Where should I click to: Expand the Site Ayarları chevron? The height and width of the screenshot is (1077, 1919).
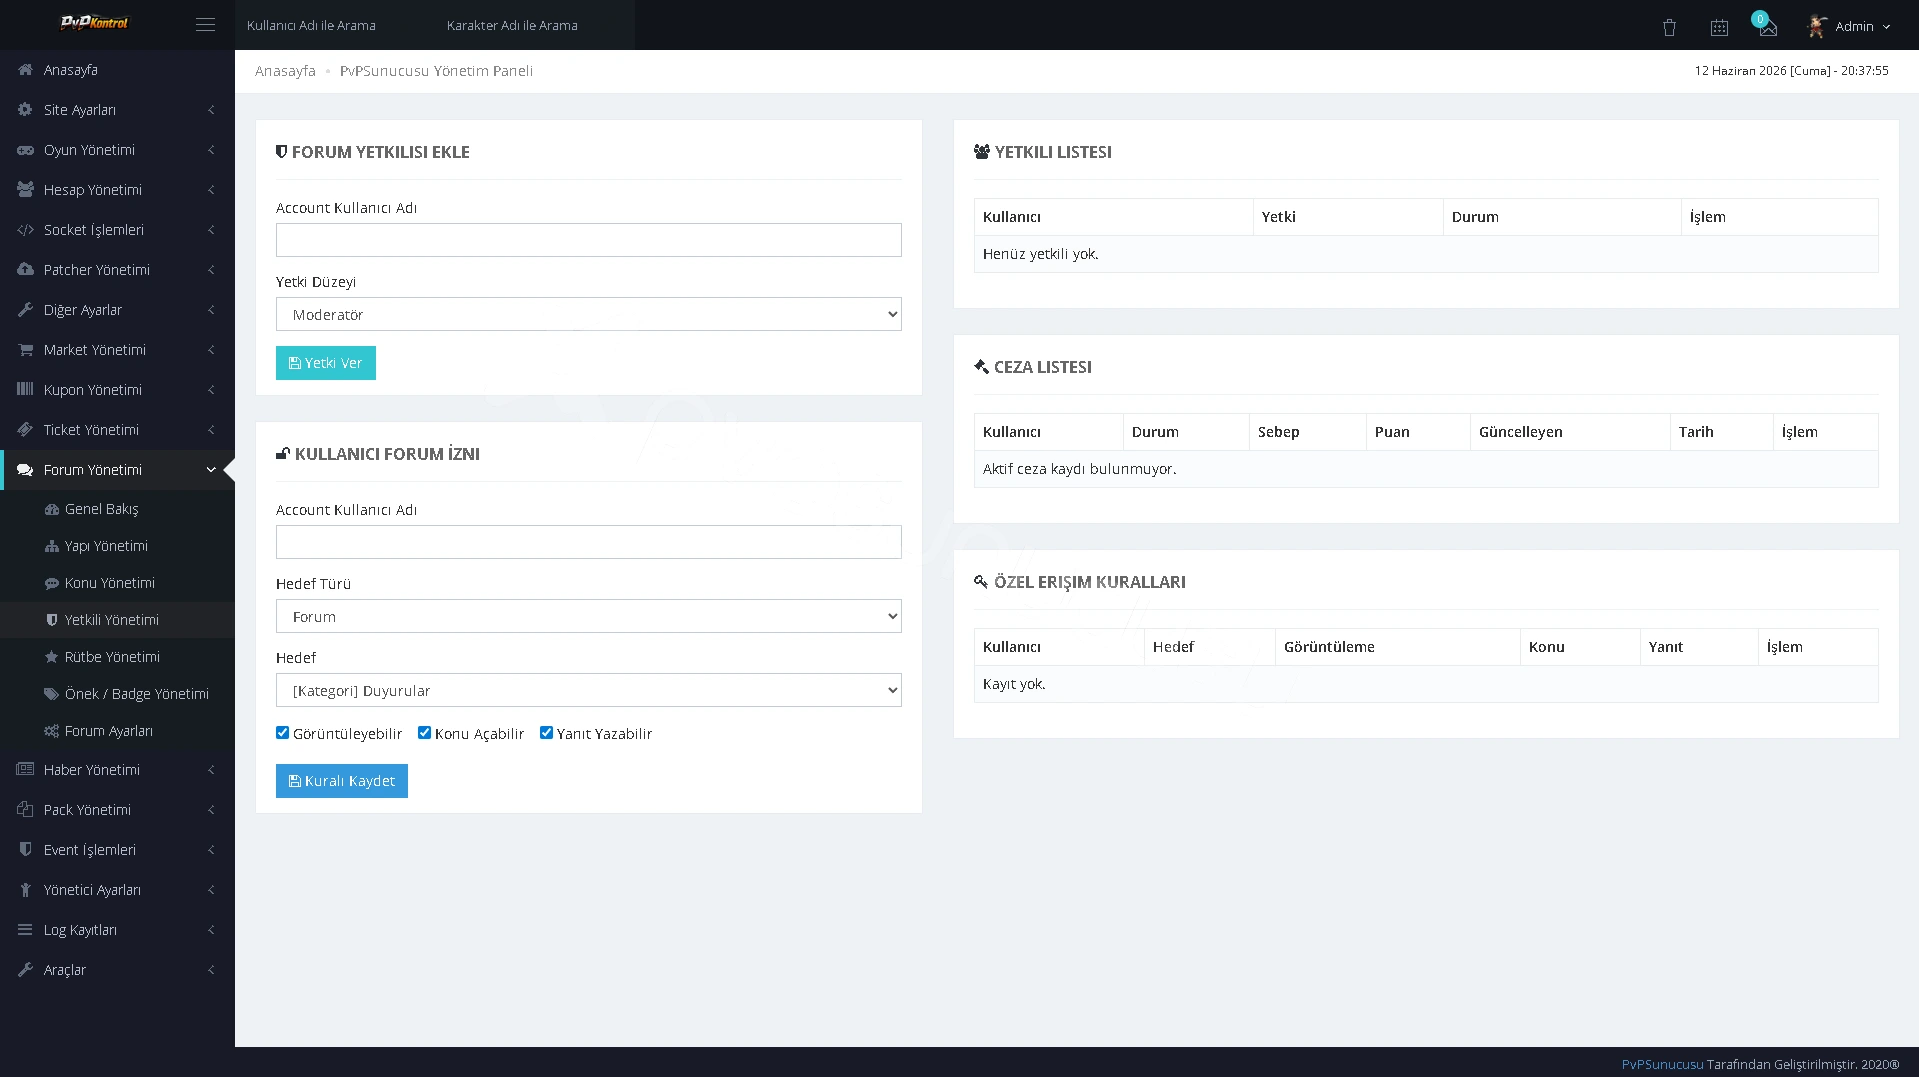point(211,110)
